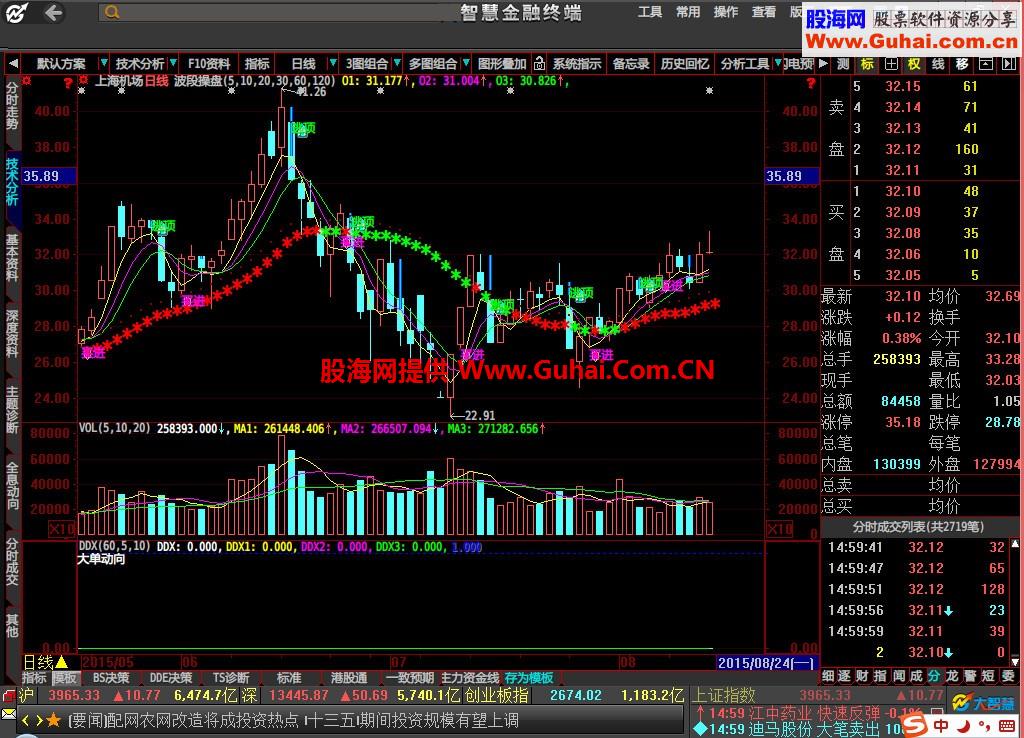Viewport: 1024px width, 738px height.
Task: Open the 查看 menu
Action: pos(763,12)
